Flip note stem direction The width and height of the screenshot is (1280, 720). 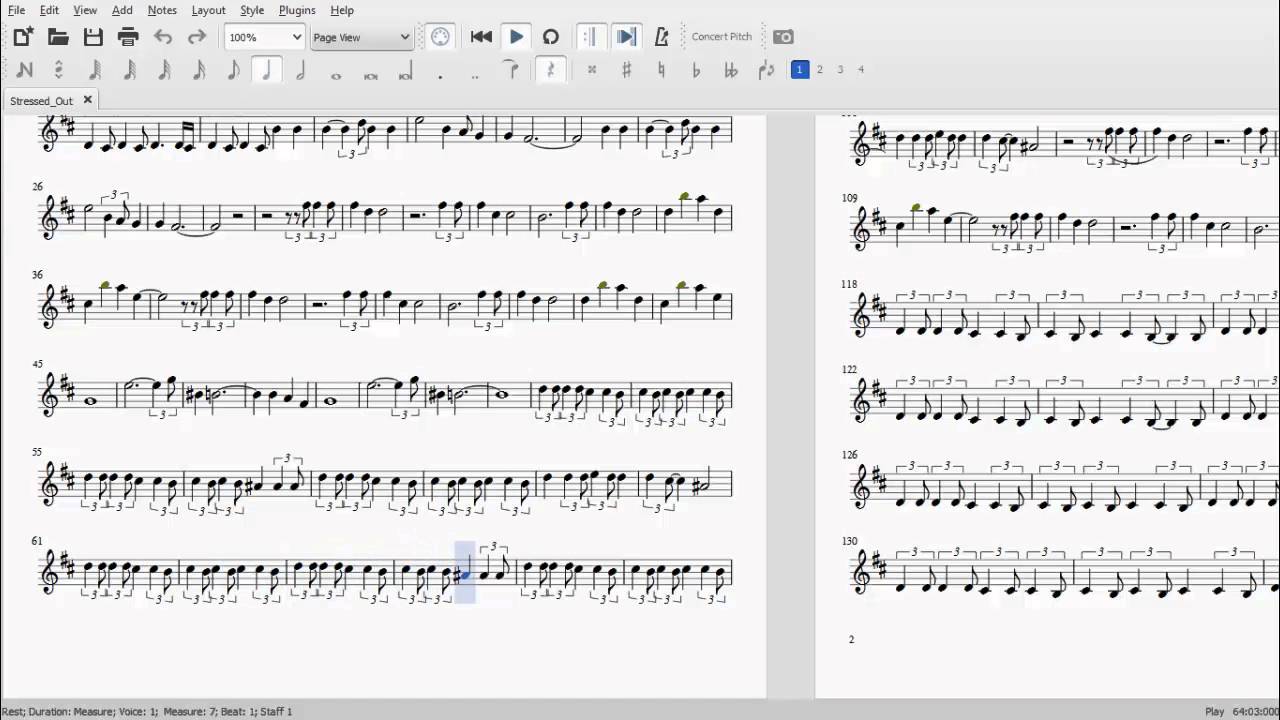[766, 70]
